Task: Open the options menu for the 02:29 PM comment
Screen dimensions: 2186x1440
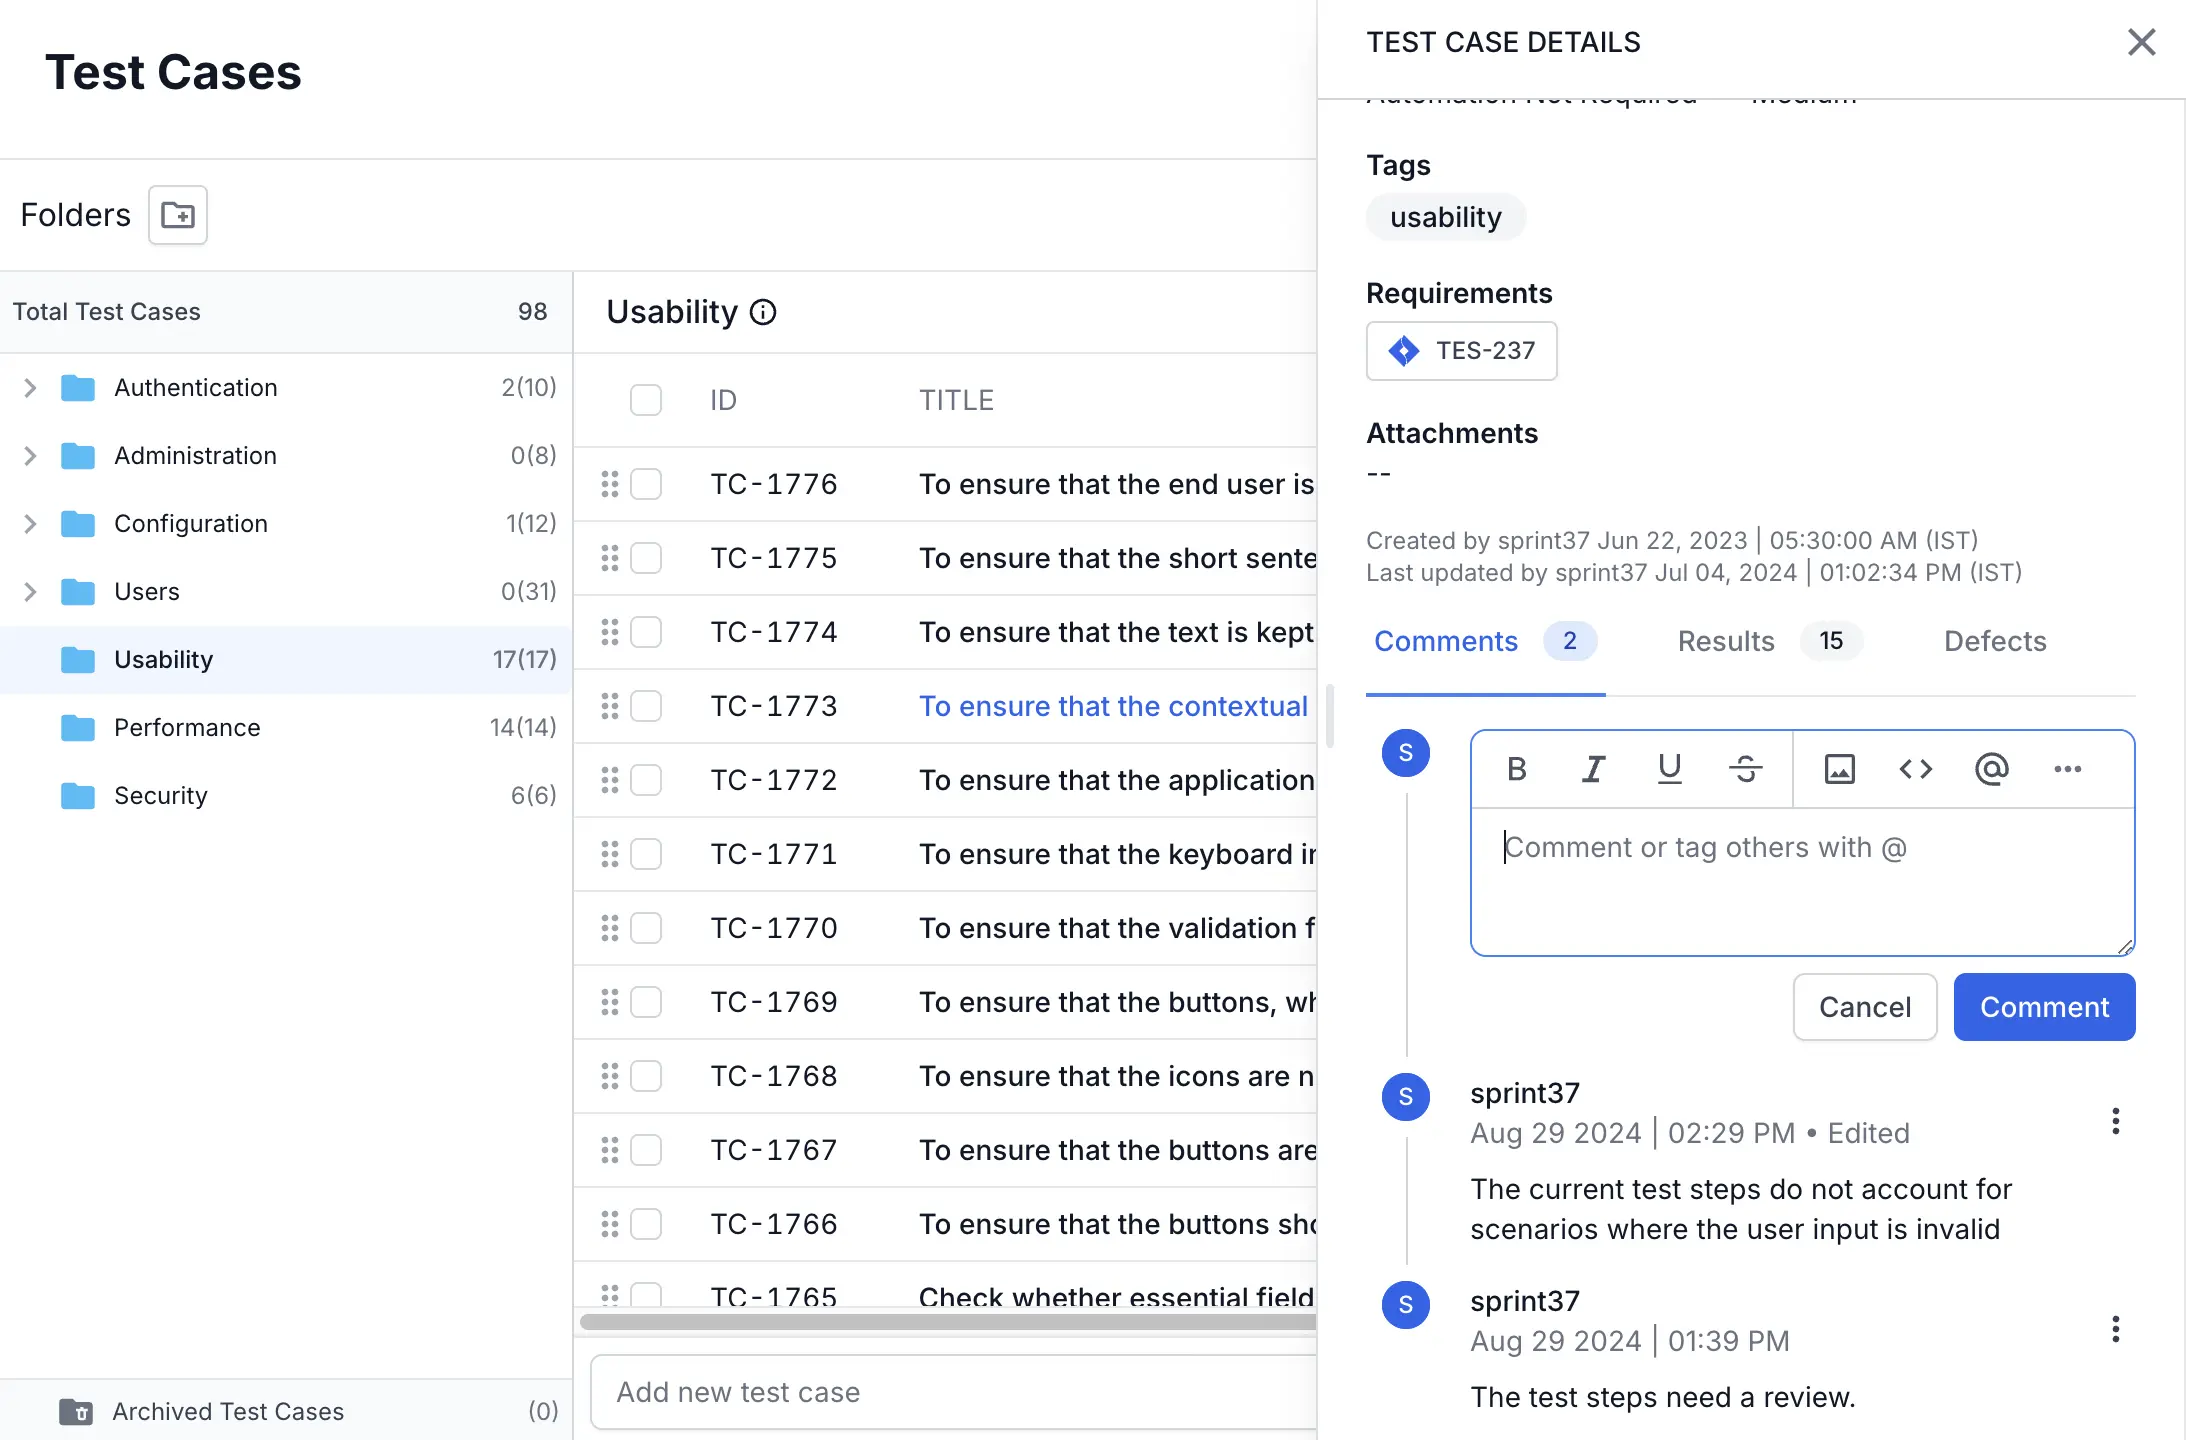Action: tap(2115, 1121)
